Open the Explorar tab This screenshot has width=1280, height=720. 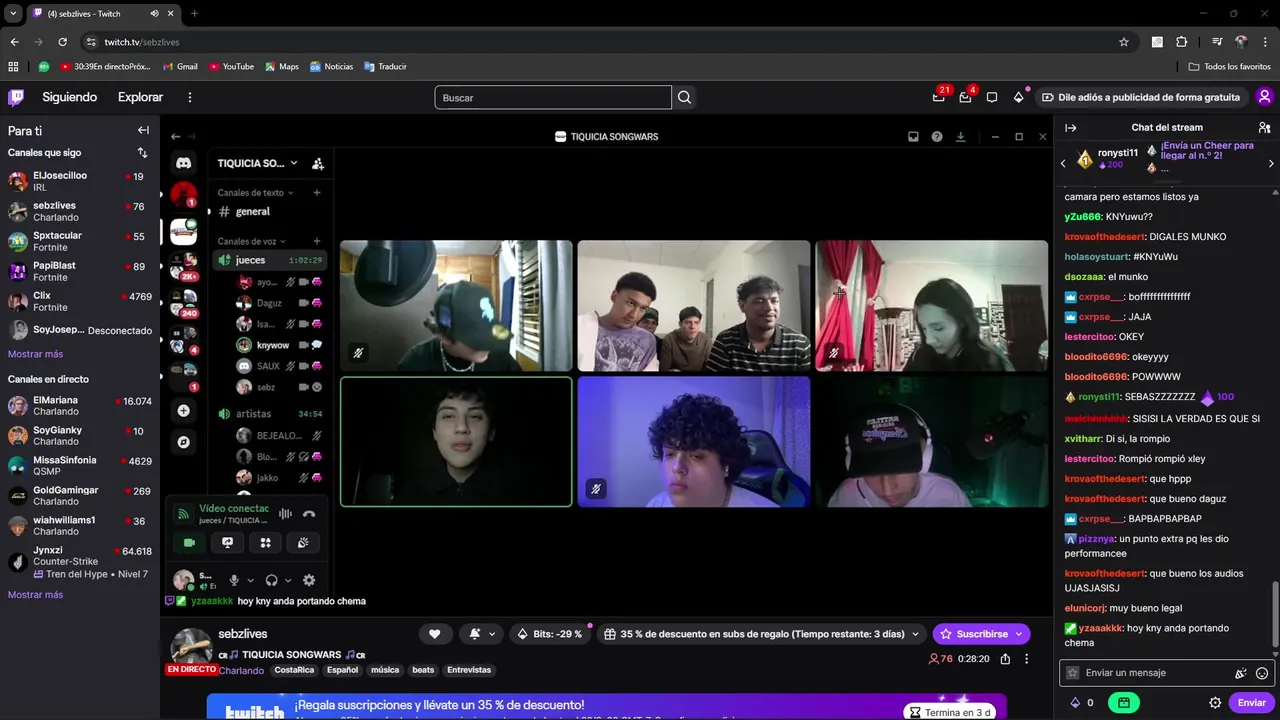(140, 97)
